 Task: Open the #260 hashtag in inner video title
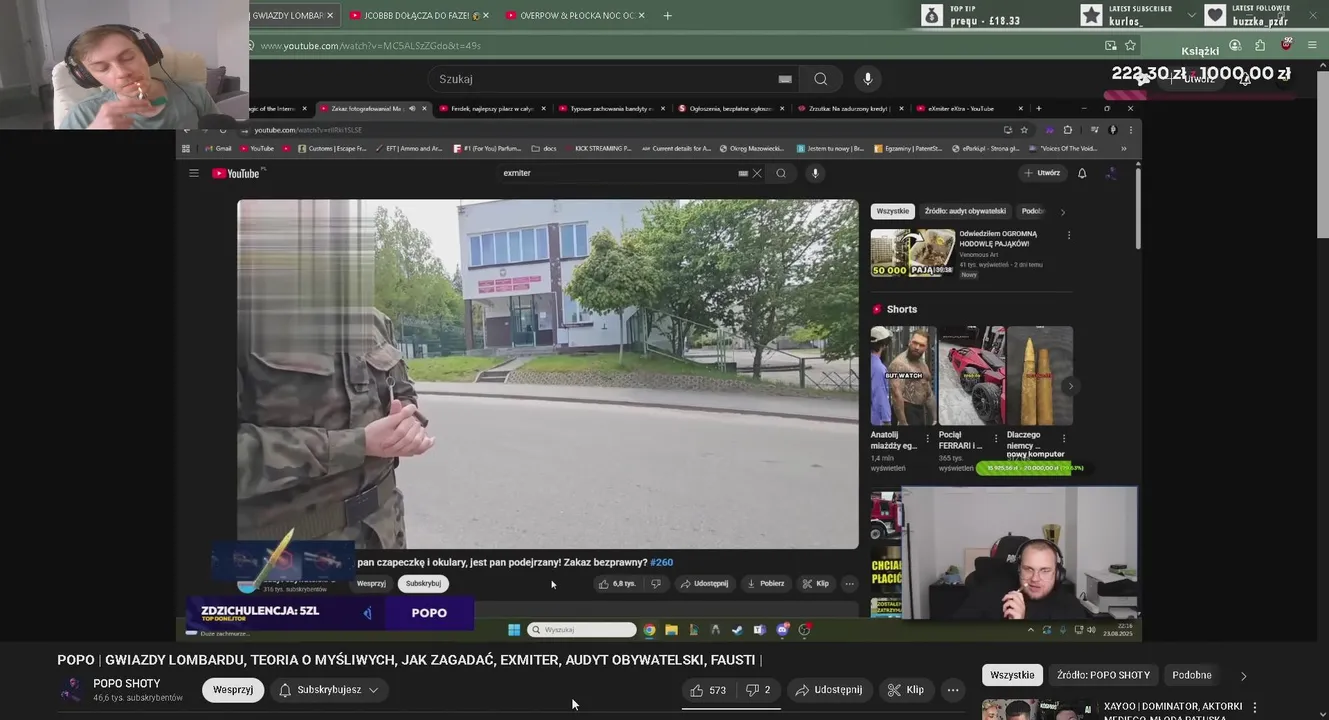click(x=662, y=562)
